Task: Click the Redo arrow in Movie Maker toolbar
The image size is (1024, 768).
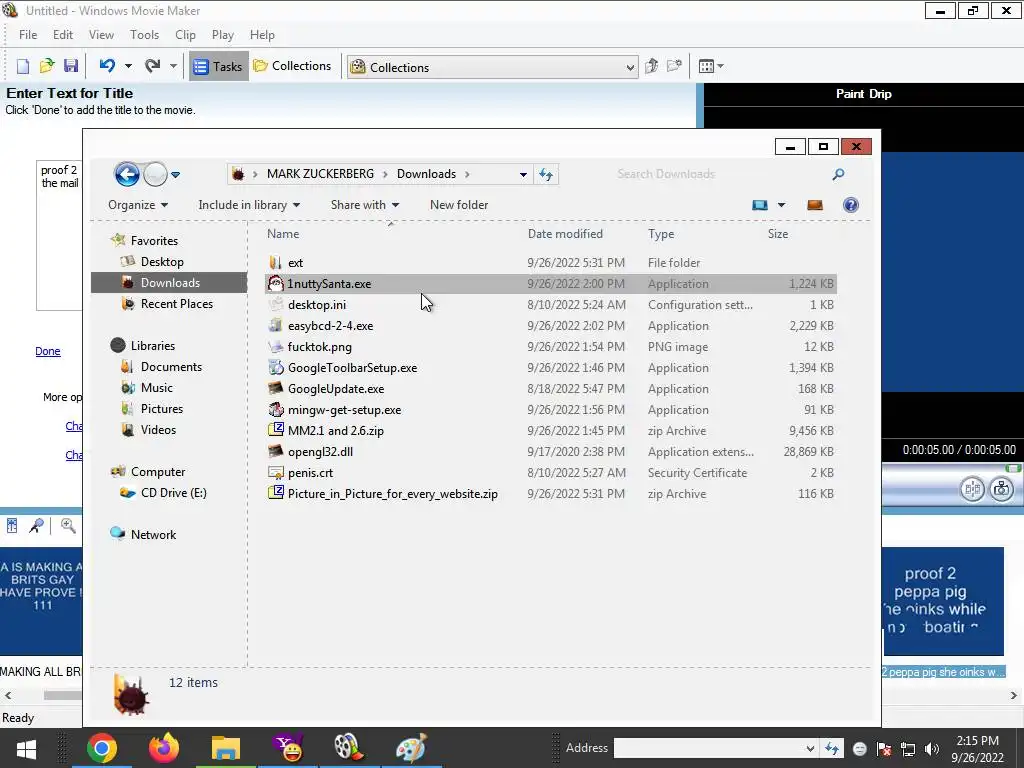Action: click(x=153, y=65)
